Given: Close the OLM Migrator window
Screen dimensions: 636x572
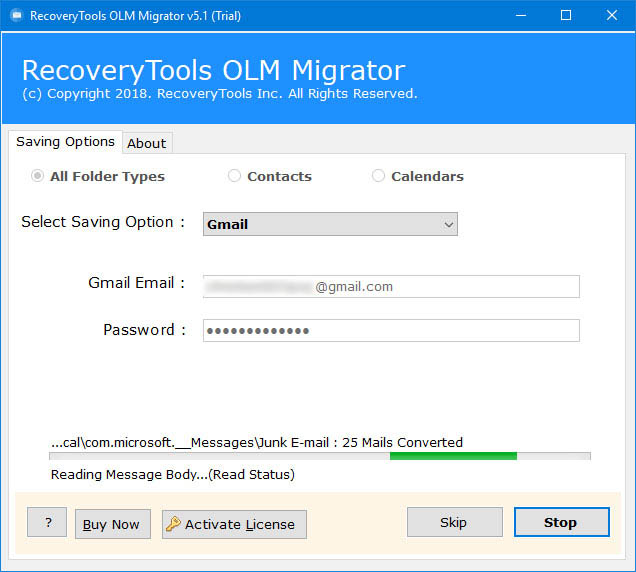Looking at the screenshot, I should [612, 15].
